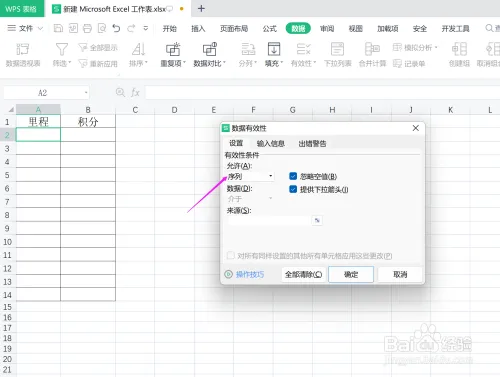Select cell B1 containing 积分
The image size is (500, 377).
pos(88,121)
